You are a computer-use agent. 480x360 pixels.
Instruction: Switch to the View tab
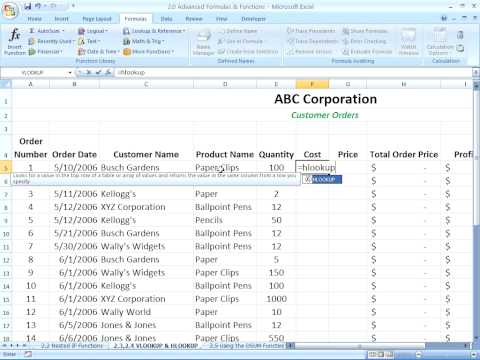point(222,19)
